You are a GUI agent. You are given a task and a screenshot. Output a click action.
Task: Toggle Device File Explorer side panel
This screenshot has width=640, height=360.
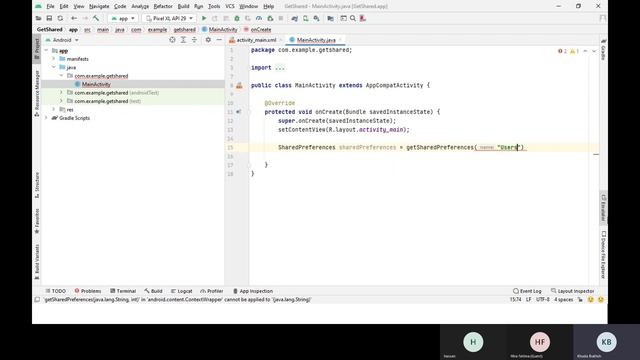603,255
